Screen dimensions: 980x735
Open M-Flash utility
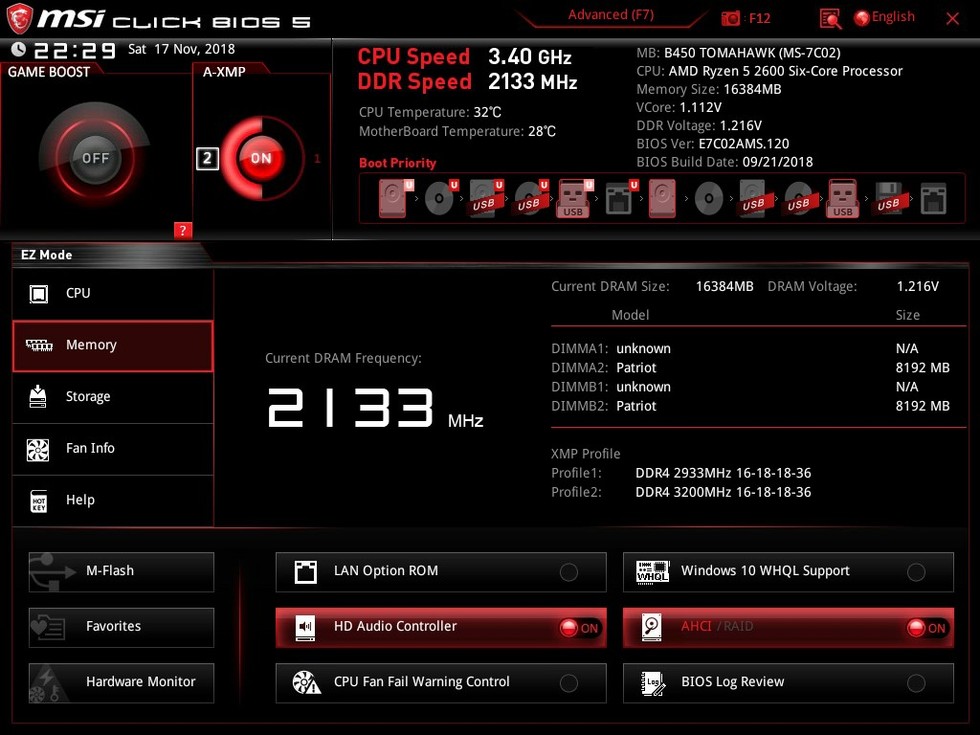[x=121, y=572]
